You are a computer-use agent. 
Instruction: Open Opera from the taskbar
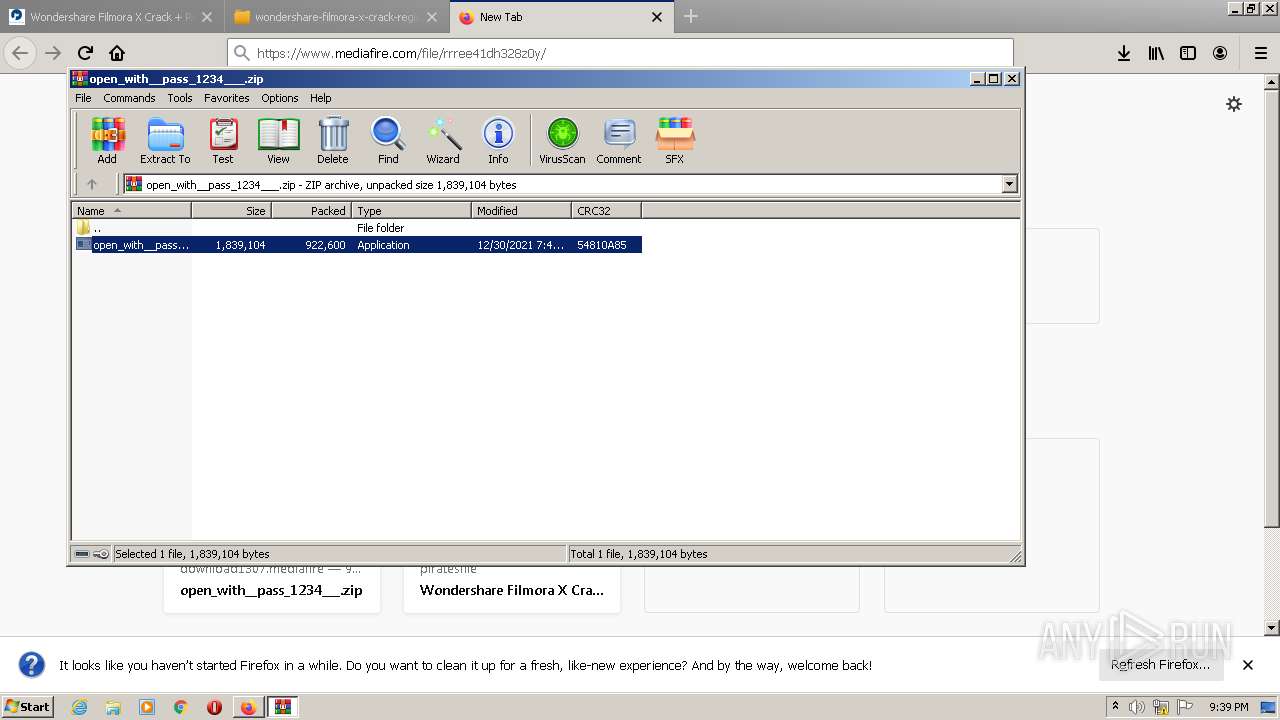pos(214,707)
